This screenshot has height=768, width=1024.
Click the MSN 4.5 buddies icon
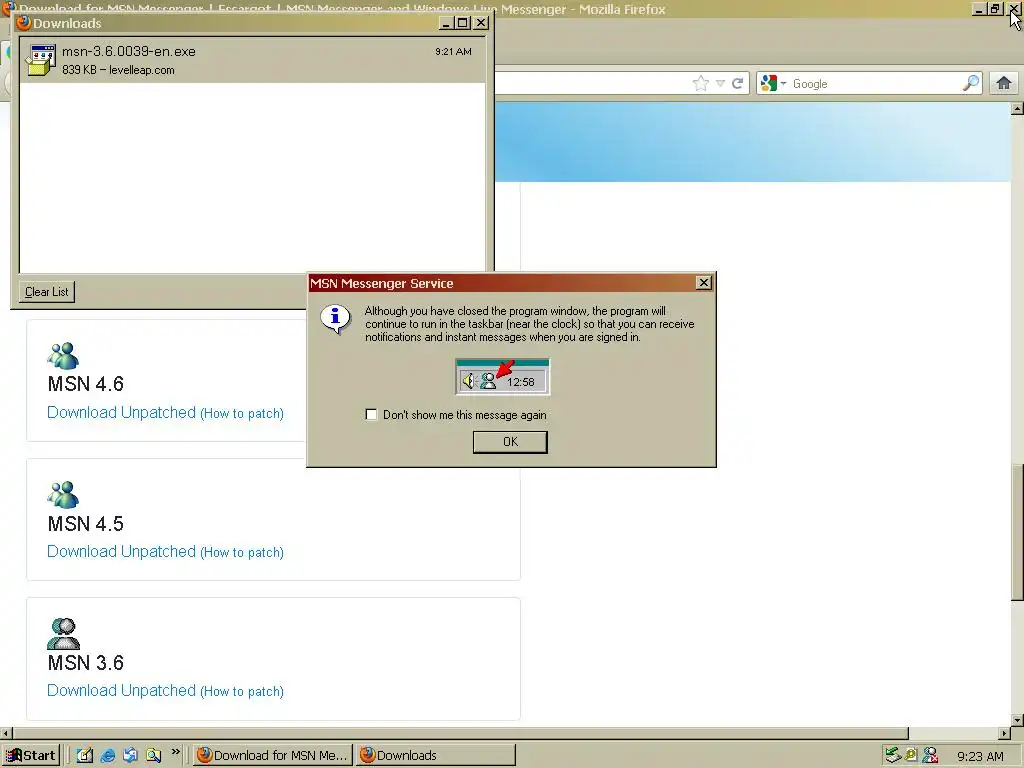(x=63, y=495)
